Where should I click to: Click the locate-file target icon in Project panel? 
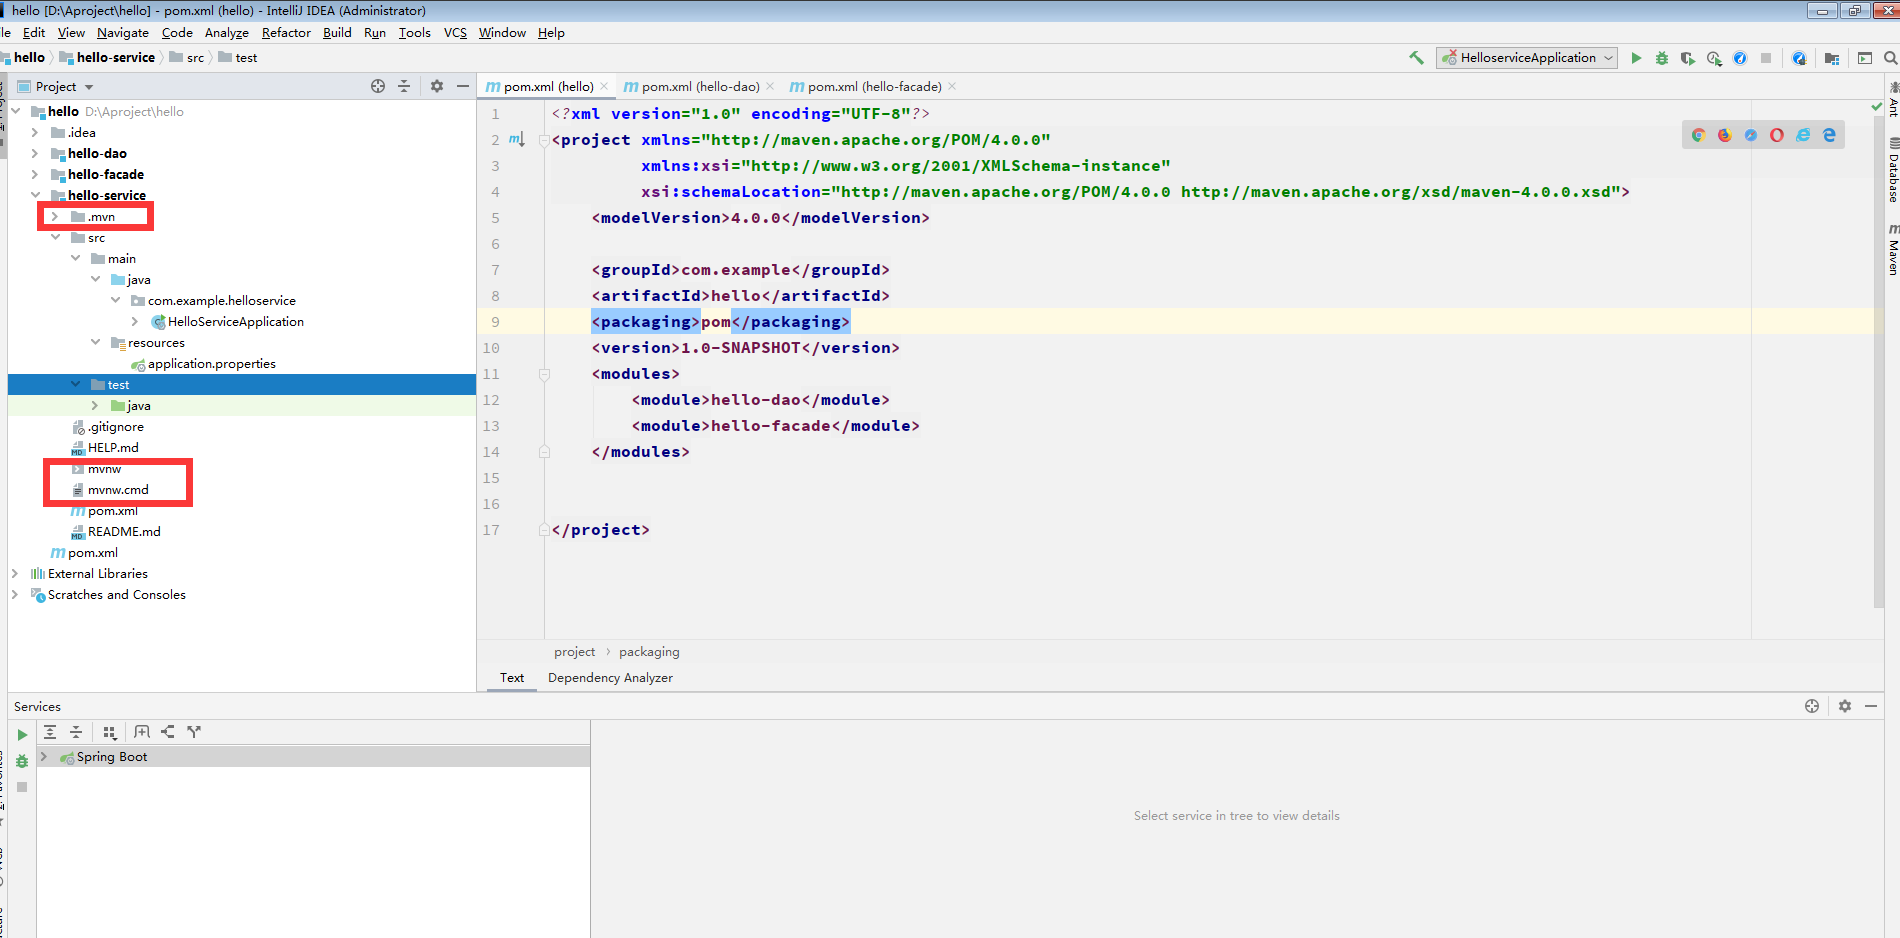378,86
